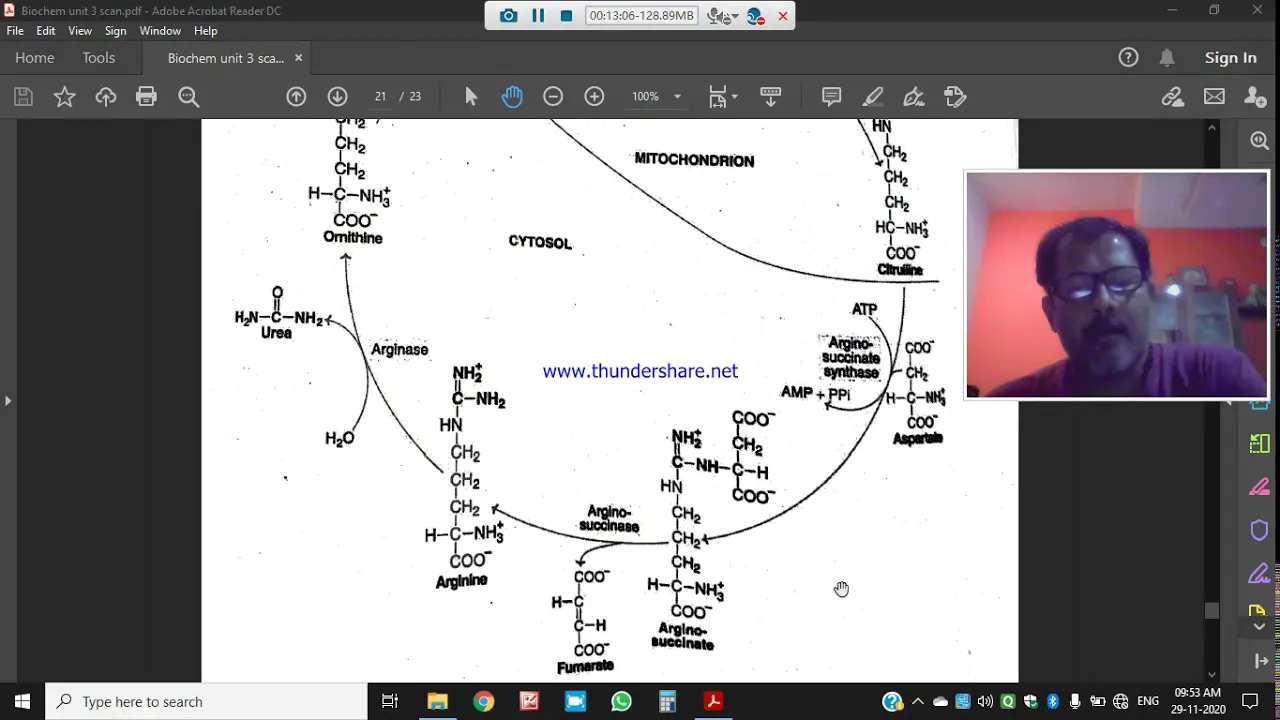Choose the arrow selection tool

(x=471, y=97)
